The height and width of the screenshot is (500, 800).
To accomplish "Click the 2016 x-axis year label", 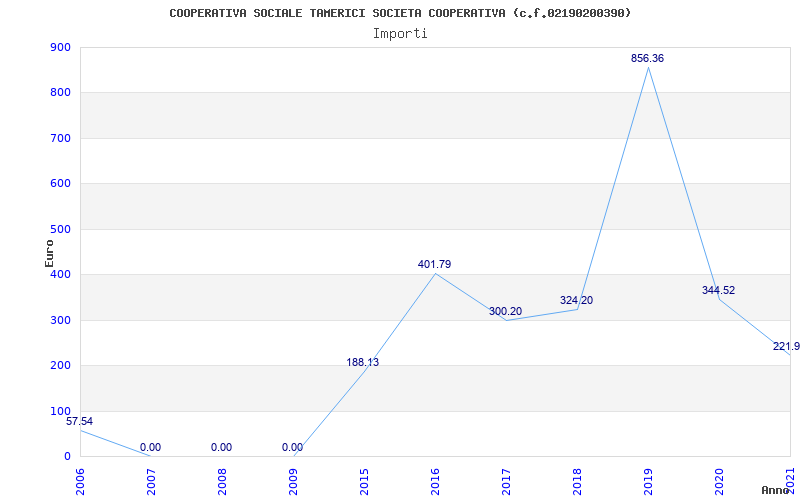I will 435,482.
